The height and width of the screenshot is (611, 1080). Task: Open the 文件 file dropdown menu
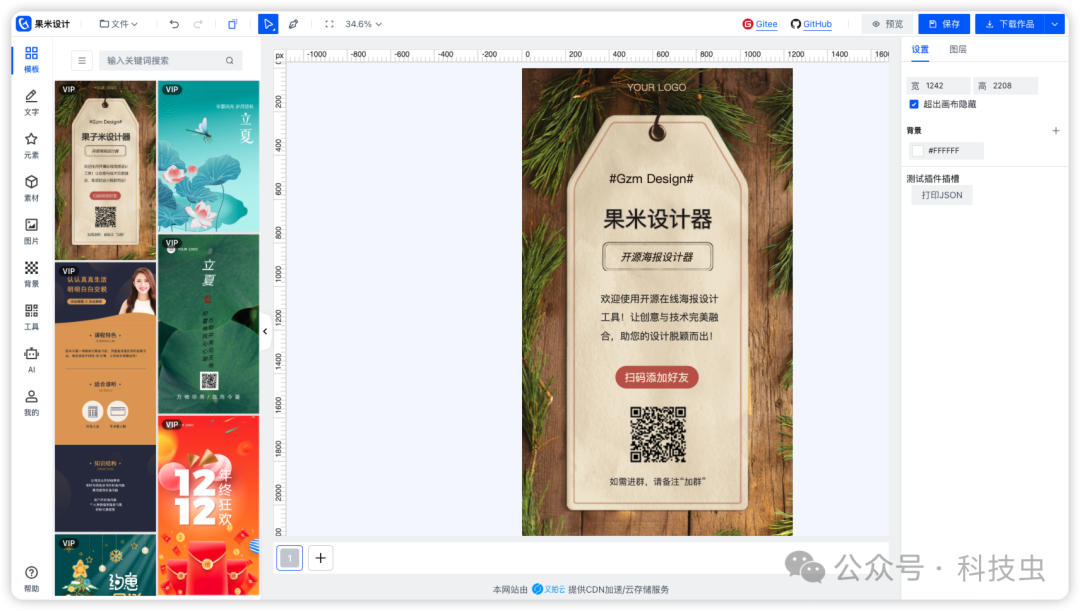[x=119, y=24]
